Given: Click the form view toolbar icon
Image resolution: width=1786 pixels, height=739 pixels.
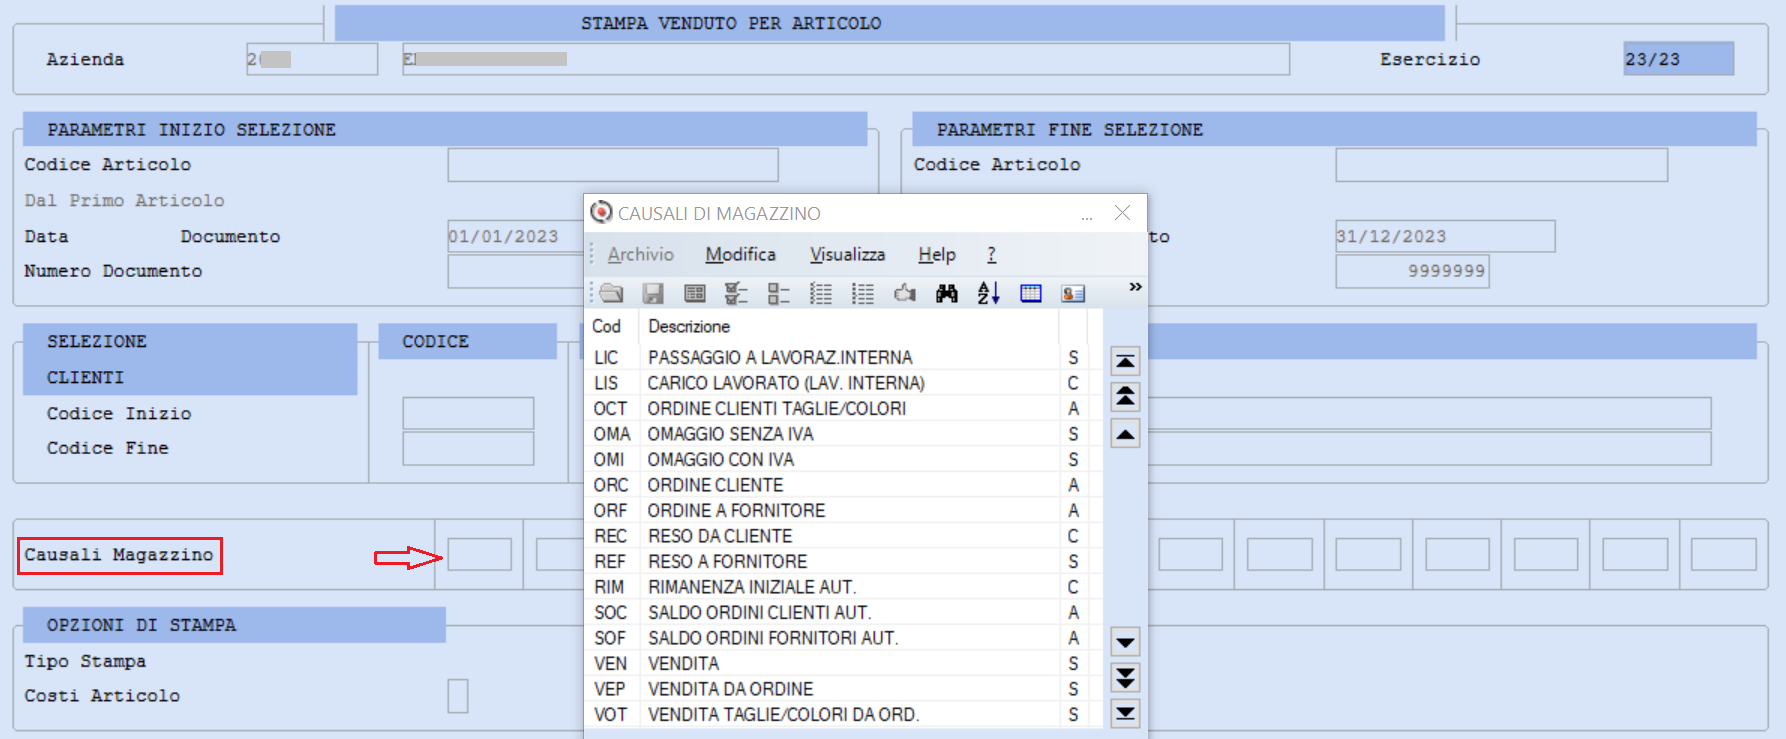Looking at the screenshot, I should click(695, 293).
